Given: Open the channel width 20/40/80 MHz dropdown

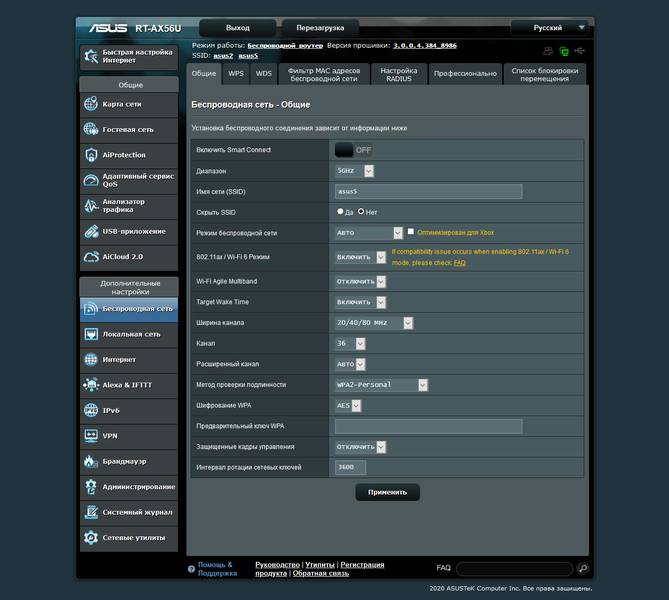Looking at the screenshot, I should tap(374, 323).
